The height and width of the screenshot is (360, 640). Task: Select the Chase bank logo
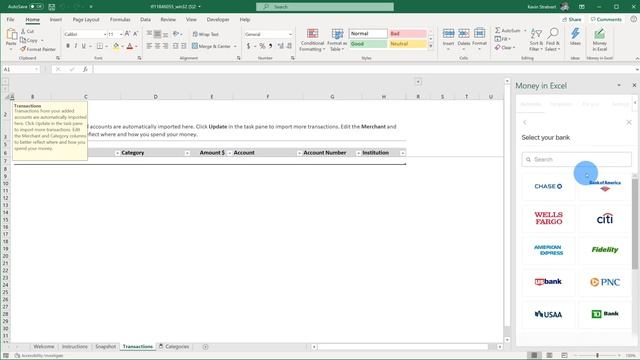click(548, 186)
